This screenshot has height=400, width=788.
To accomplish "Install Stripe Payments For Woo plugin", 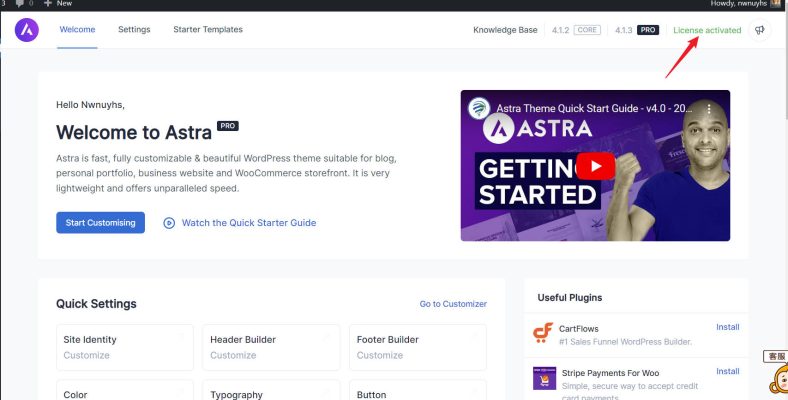I will pos(728,371).
